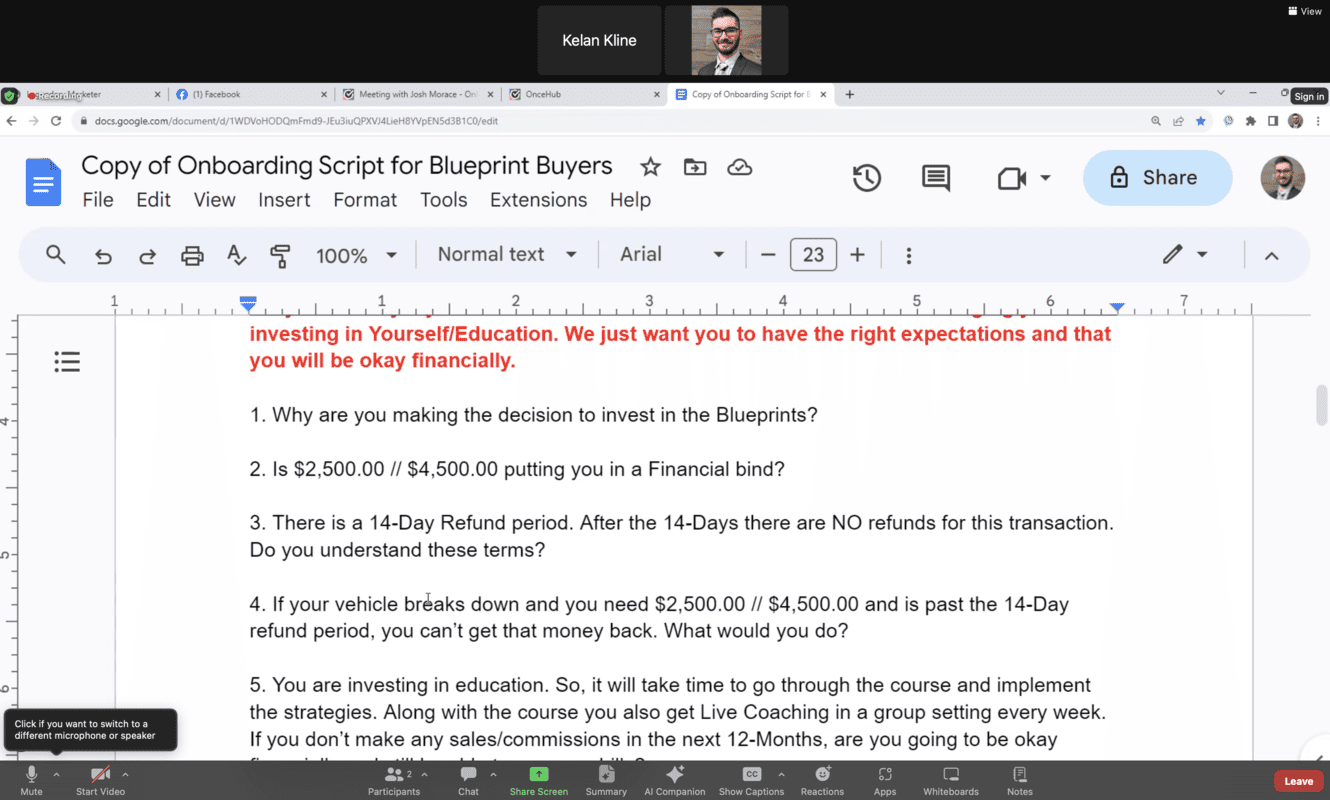Star the Onboarding Script document
The height and width of the screenshot is (800, 1330).
(651, 167)
